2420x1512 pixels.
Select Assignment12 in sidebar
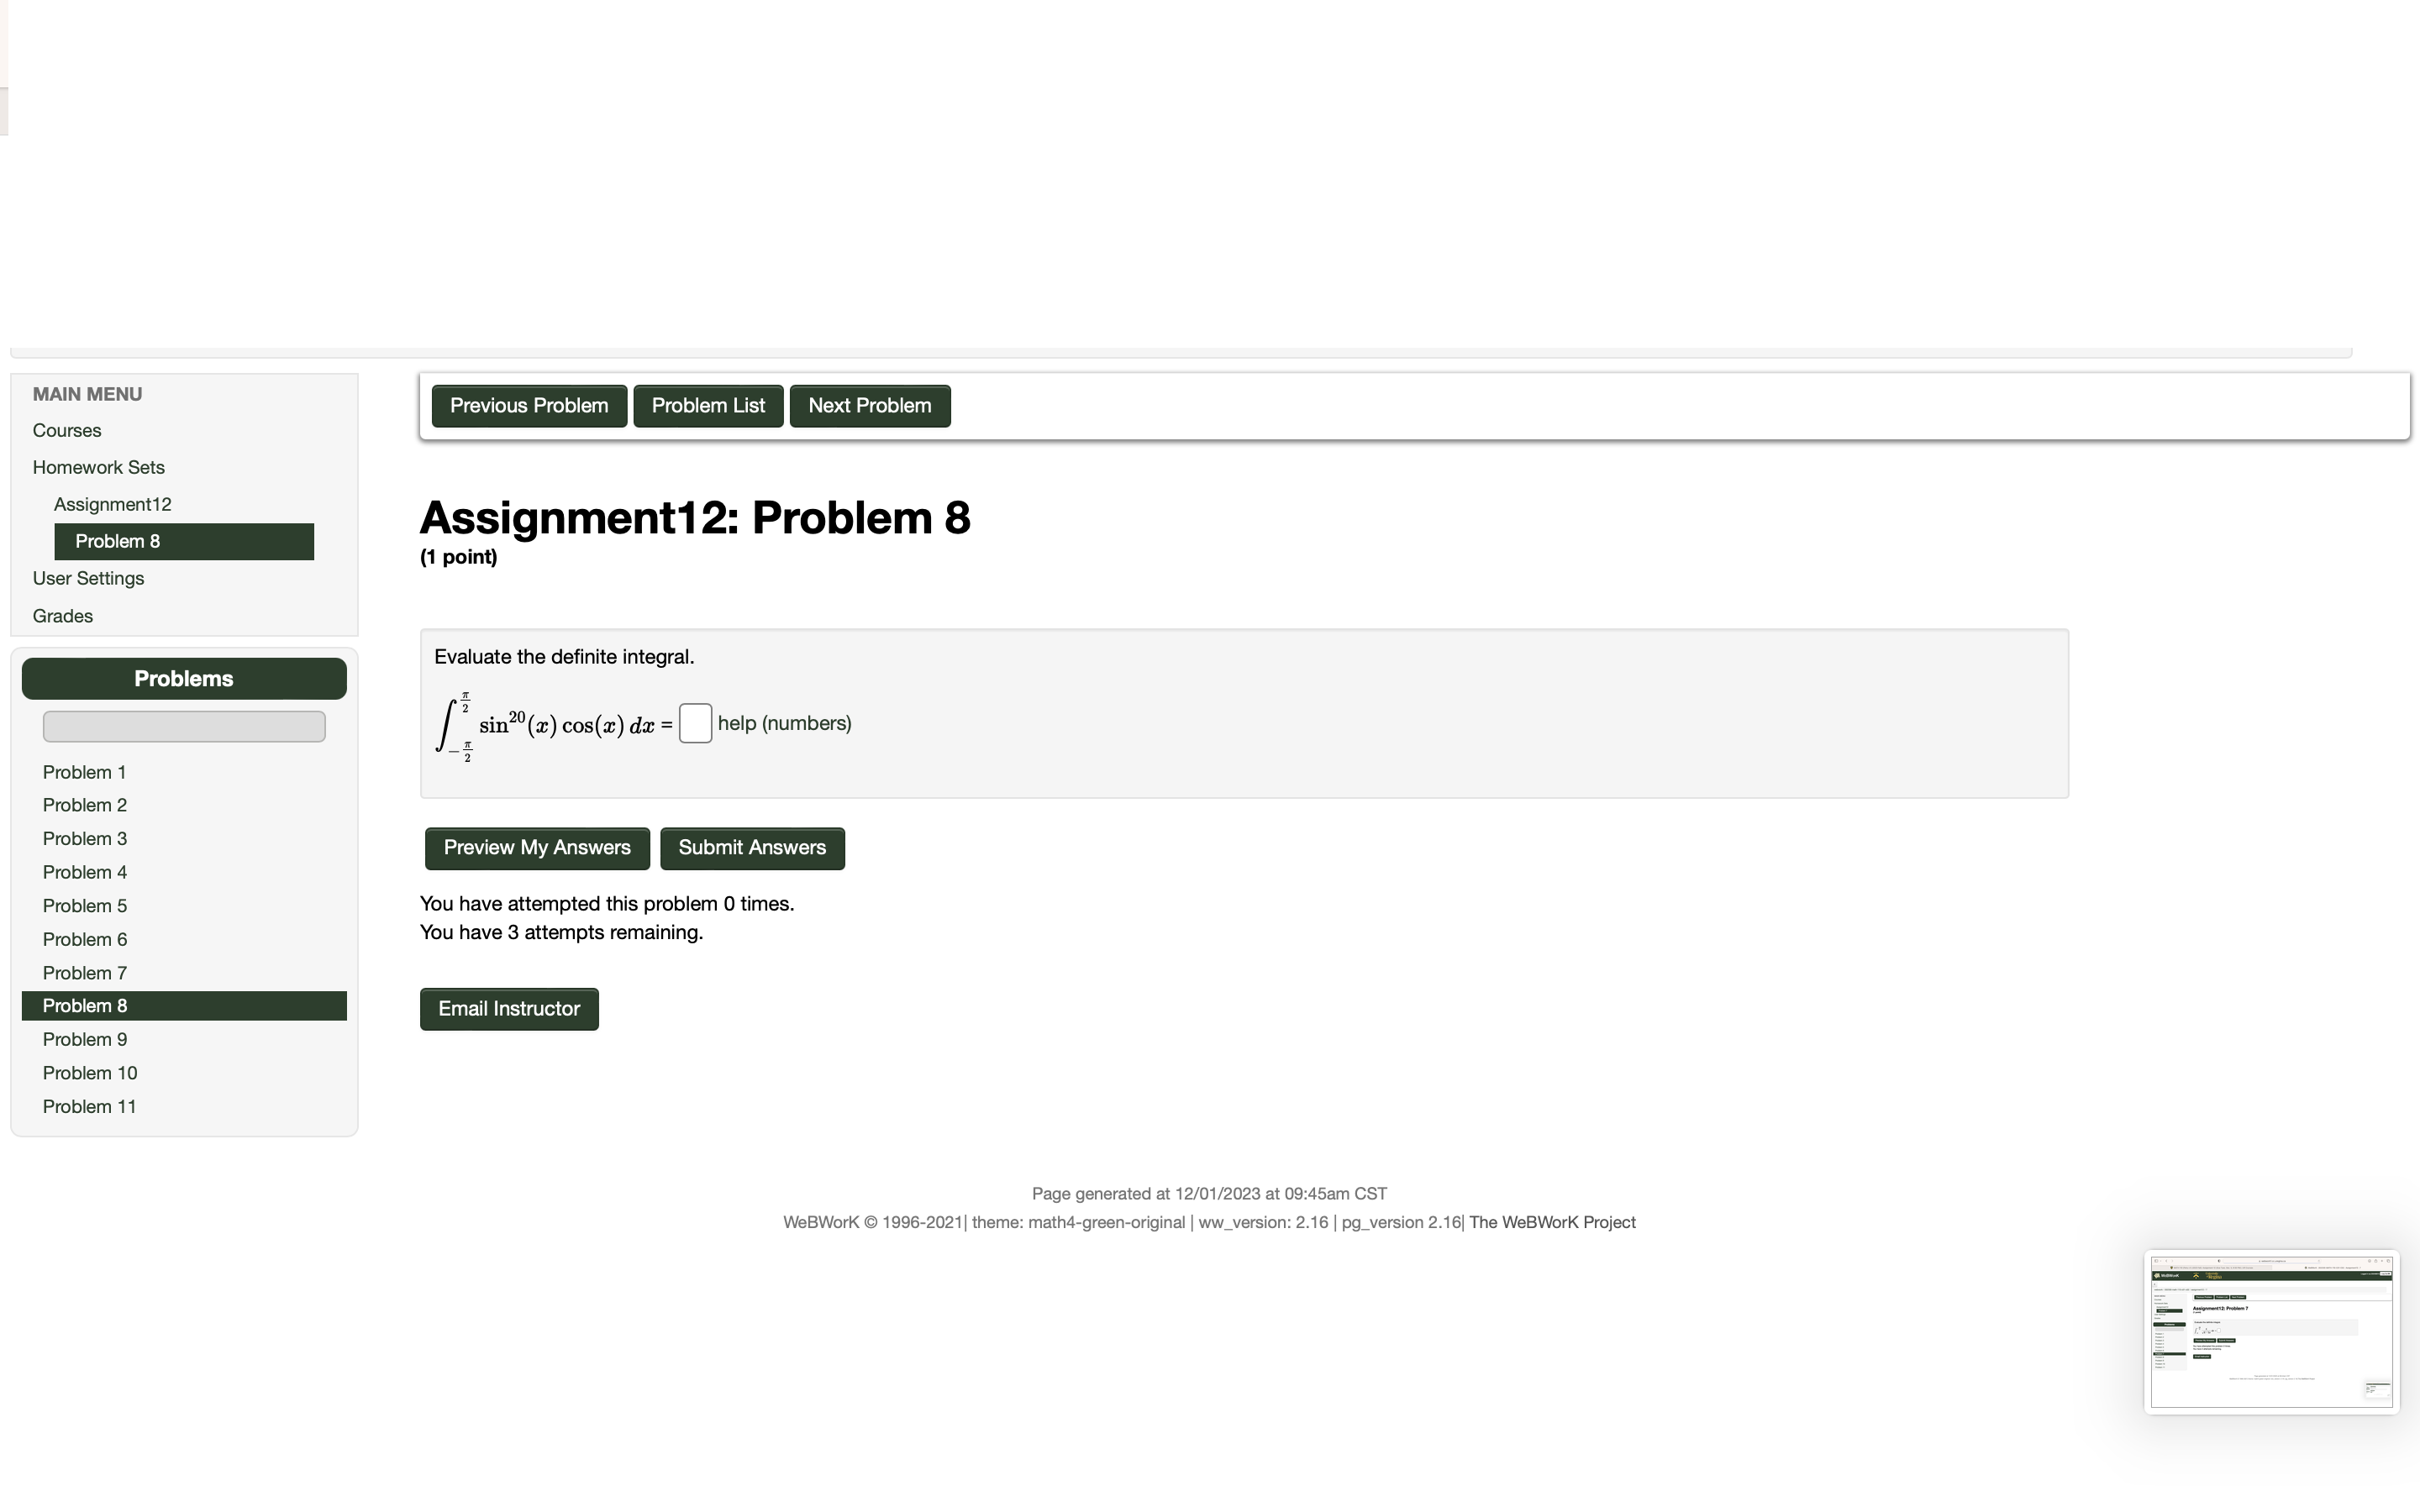click(112, 505)
